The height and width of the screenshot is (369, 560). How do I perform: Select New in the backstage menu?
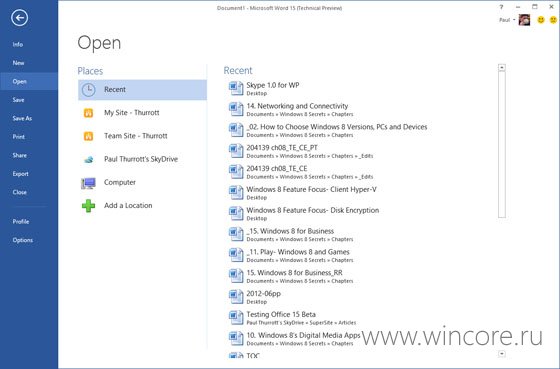[x=19, y=63]
